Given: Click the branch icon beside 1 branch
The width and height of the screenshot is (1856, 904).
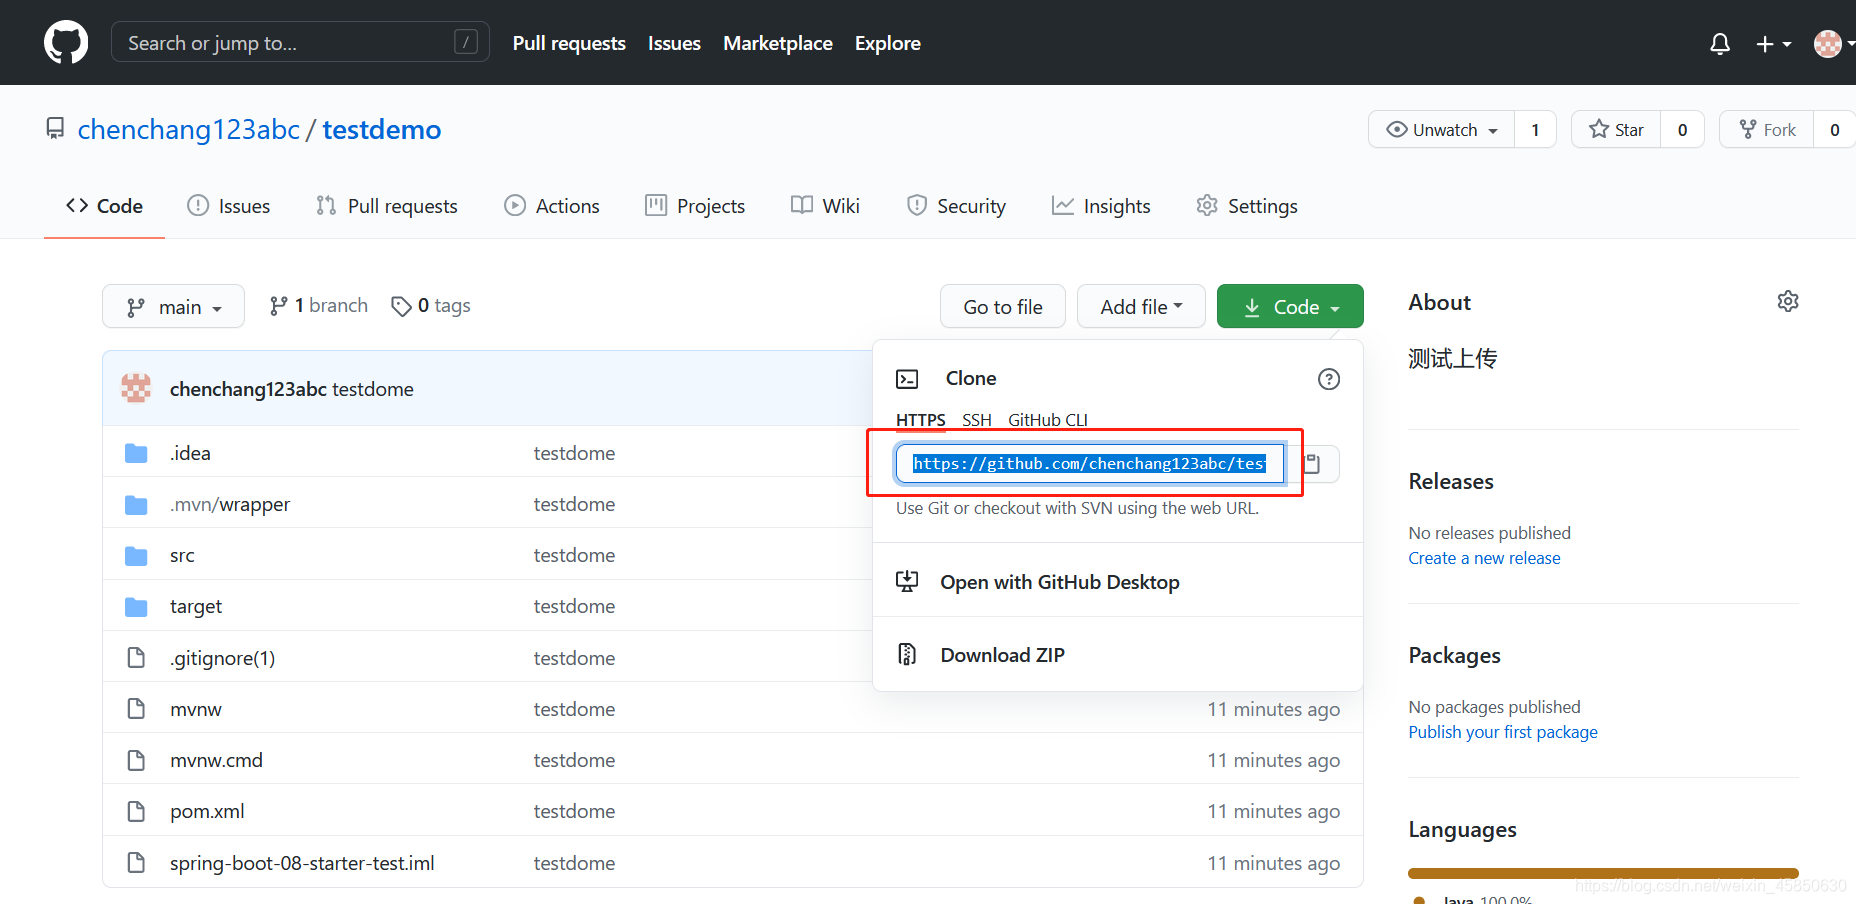Looking at the screenshot, I should (279, 306).
